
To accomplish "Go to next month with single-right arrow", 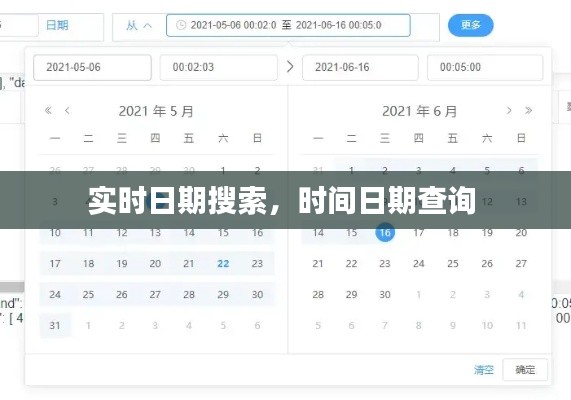I will 509,110.
